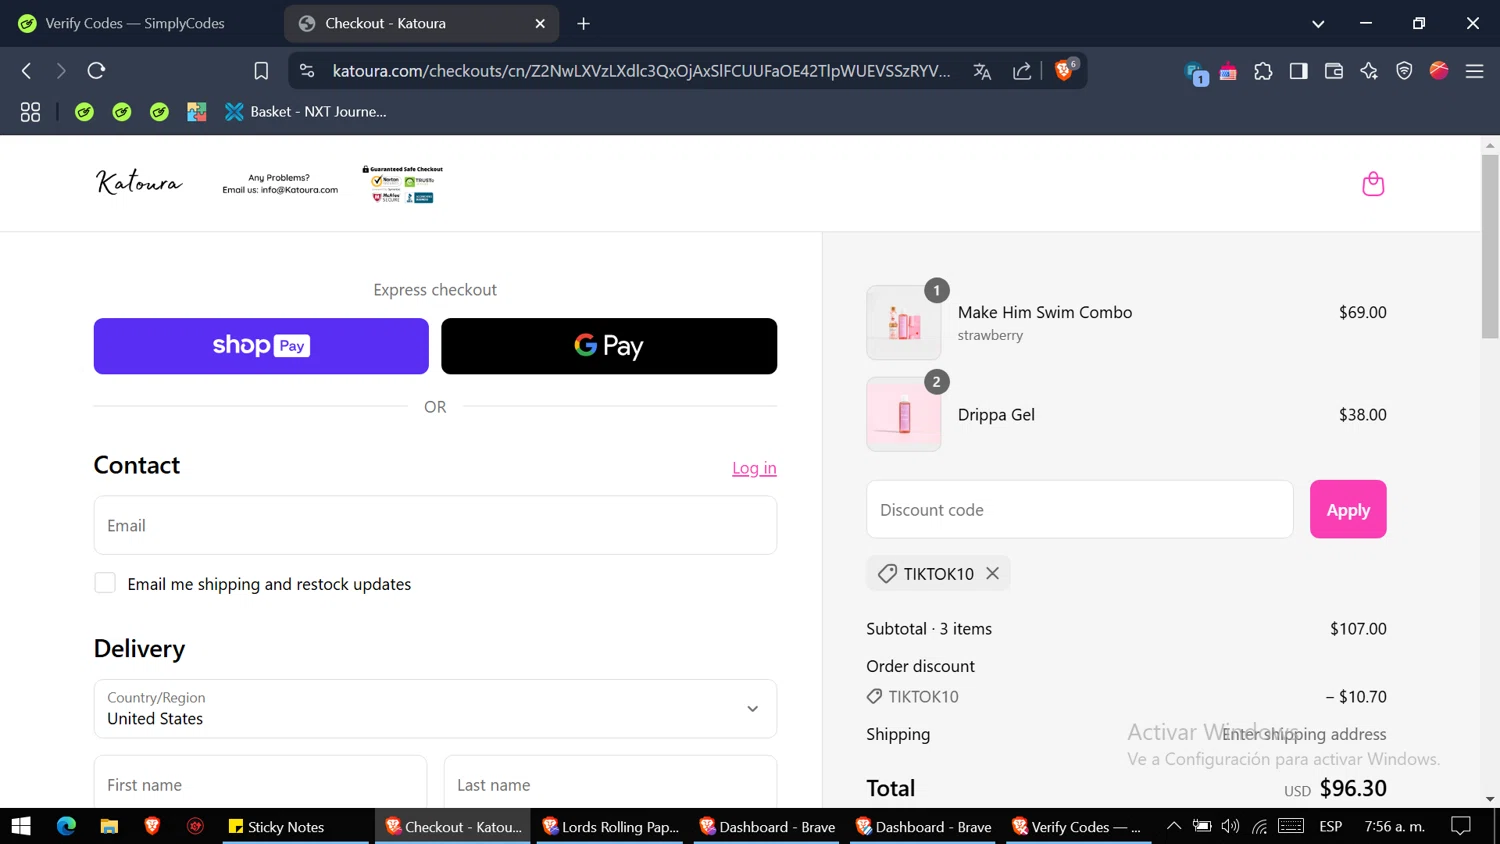
Task: Show hidden system tray icons
Action: tap(1174, 826)
